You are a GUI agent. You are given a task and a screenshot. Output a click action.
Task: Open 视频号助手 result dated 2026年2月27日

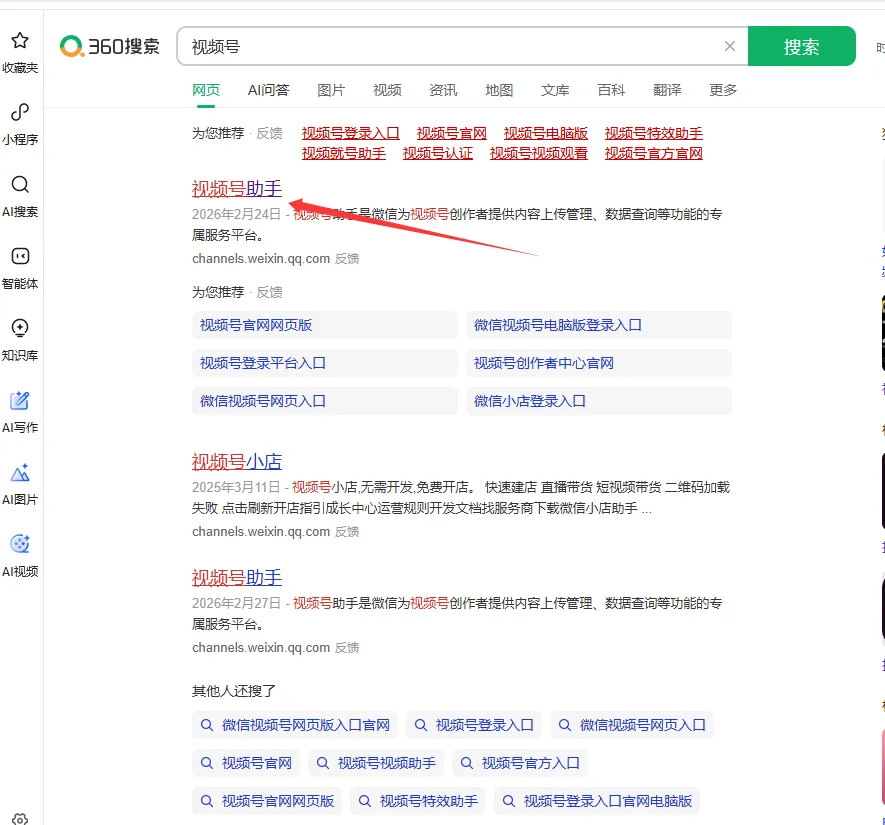(237, 578)
